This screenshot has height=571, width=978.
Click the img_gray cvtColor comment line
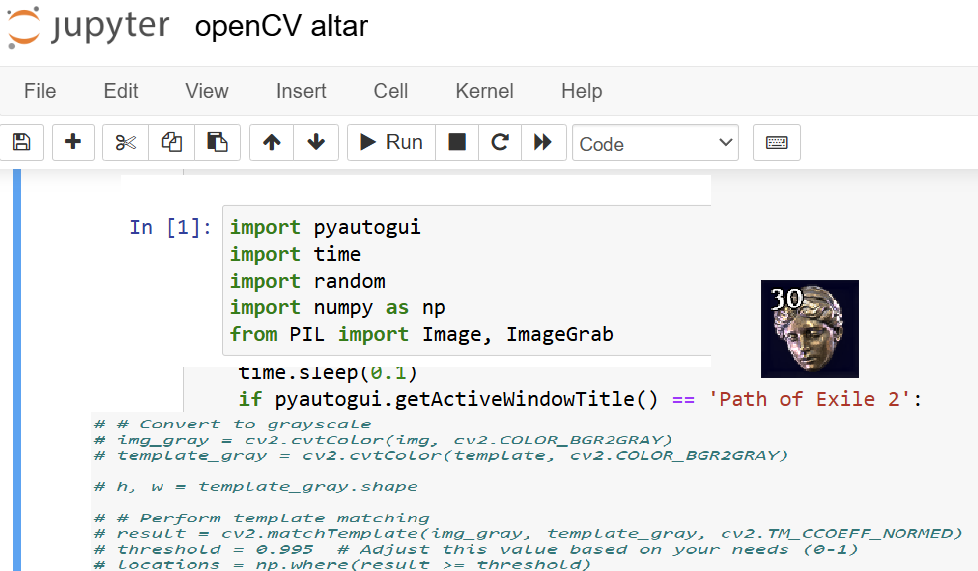click(x=383, y=440)
